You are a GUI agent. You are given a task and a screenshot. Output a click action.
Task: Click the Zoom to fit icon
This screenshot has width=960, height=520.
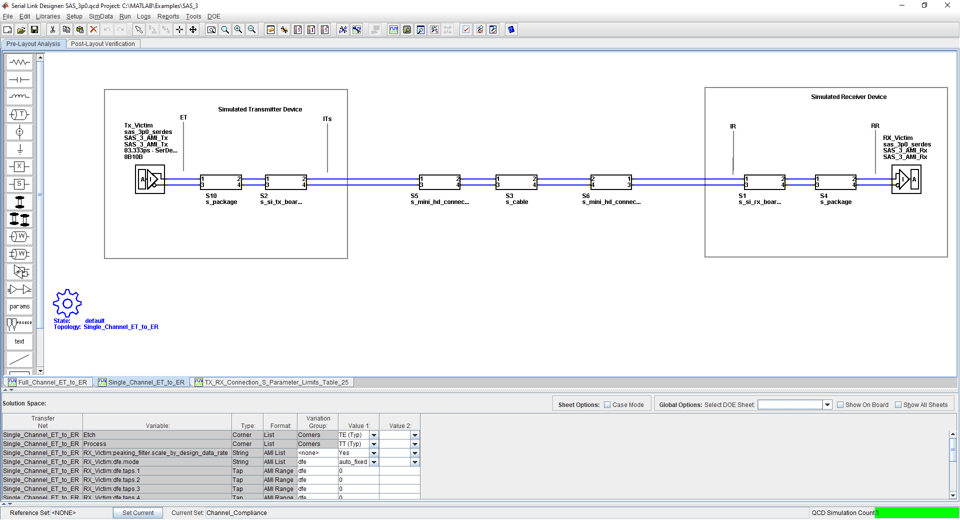pos(211,29)
